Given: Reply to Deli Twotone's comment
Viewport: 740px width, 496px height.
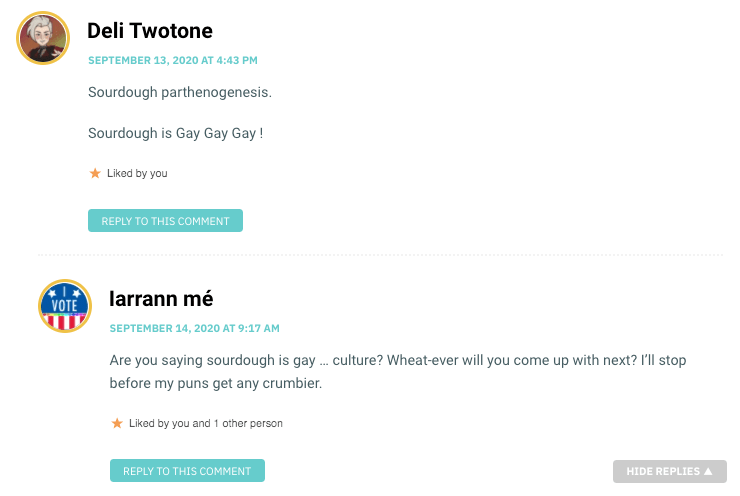Looking at the screenshot, I should click(165, 220).
